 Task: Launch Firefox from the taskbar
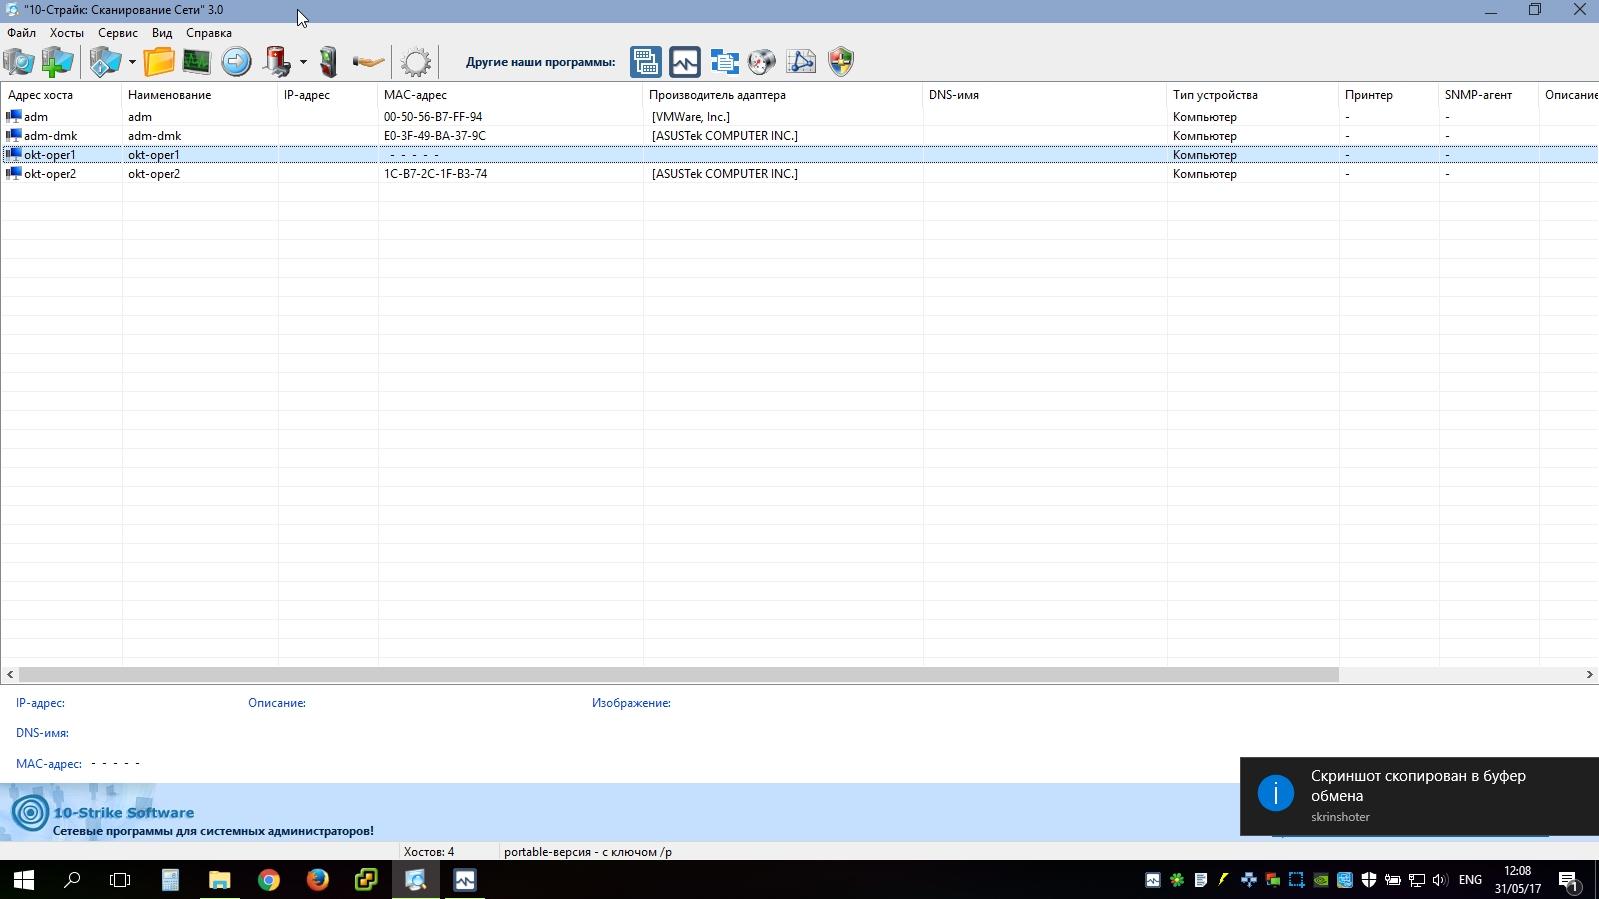click(x=317, y=880)
